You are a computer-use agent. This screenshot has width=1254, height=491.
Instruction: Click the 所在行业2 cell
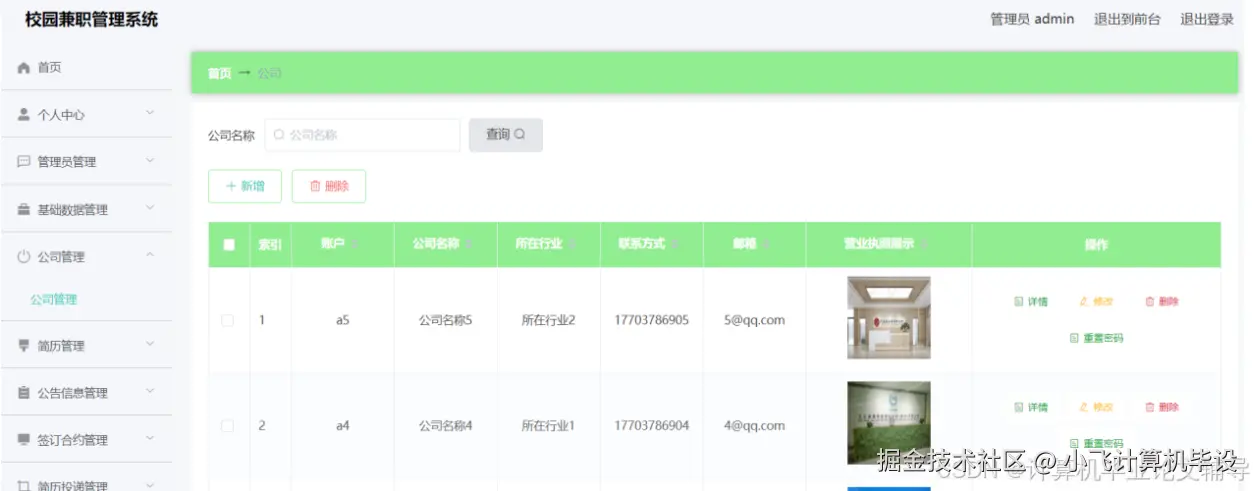click(548, 320)
